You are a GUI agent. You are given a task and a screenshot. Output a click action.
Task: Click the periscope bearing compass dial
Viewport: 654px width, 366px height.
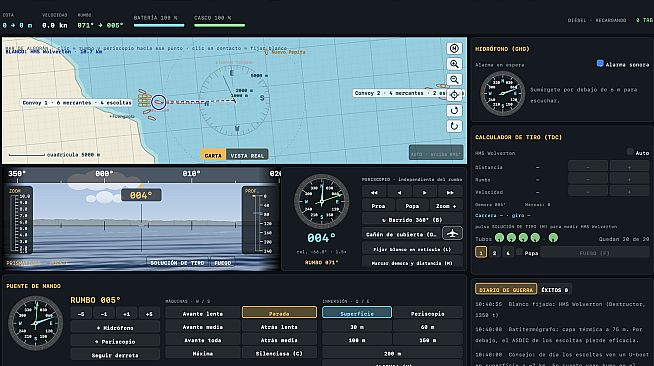321,201
